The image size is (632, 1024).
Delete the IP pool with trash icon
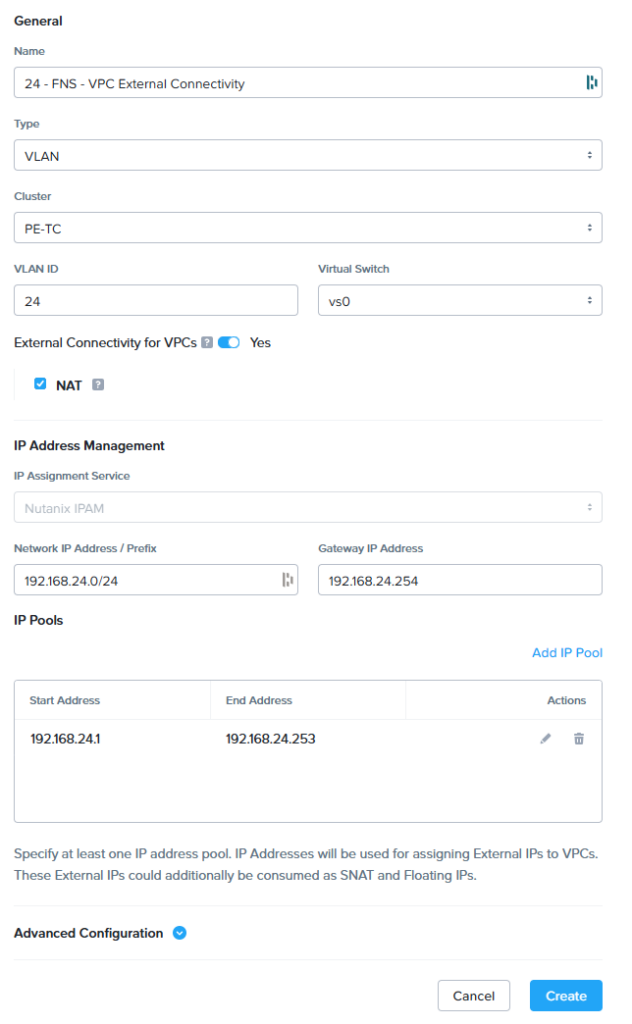tap(578, 739)
